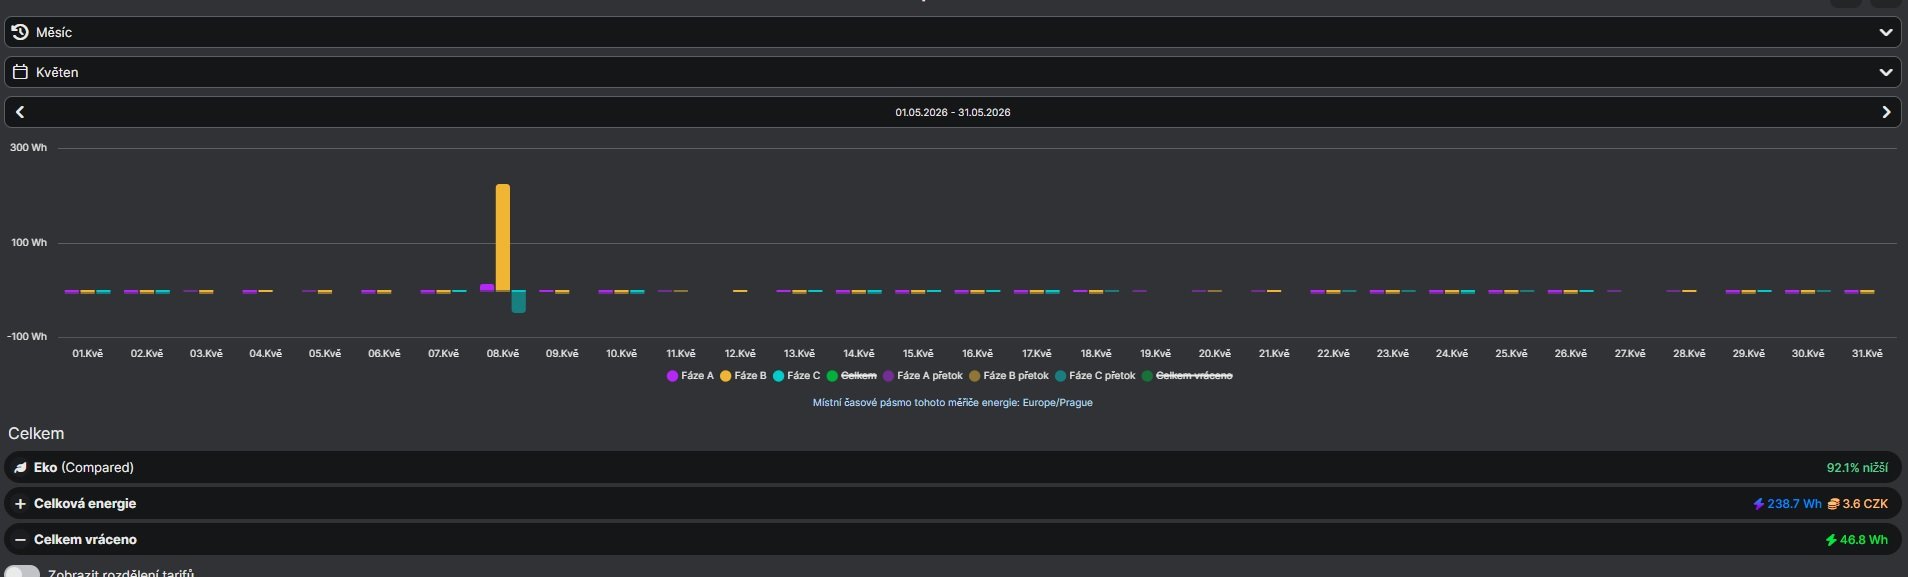1908x577 pixels.
Task: Click the minus icon beside Celkem vráceno
Action: coord(20,540)
